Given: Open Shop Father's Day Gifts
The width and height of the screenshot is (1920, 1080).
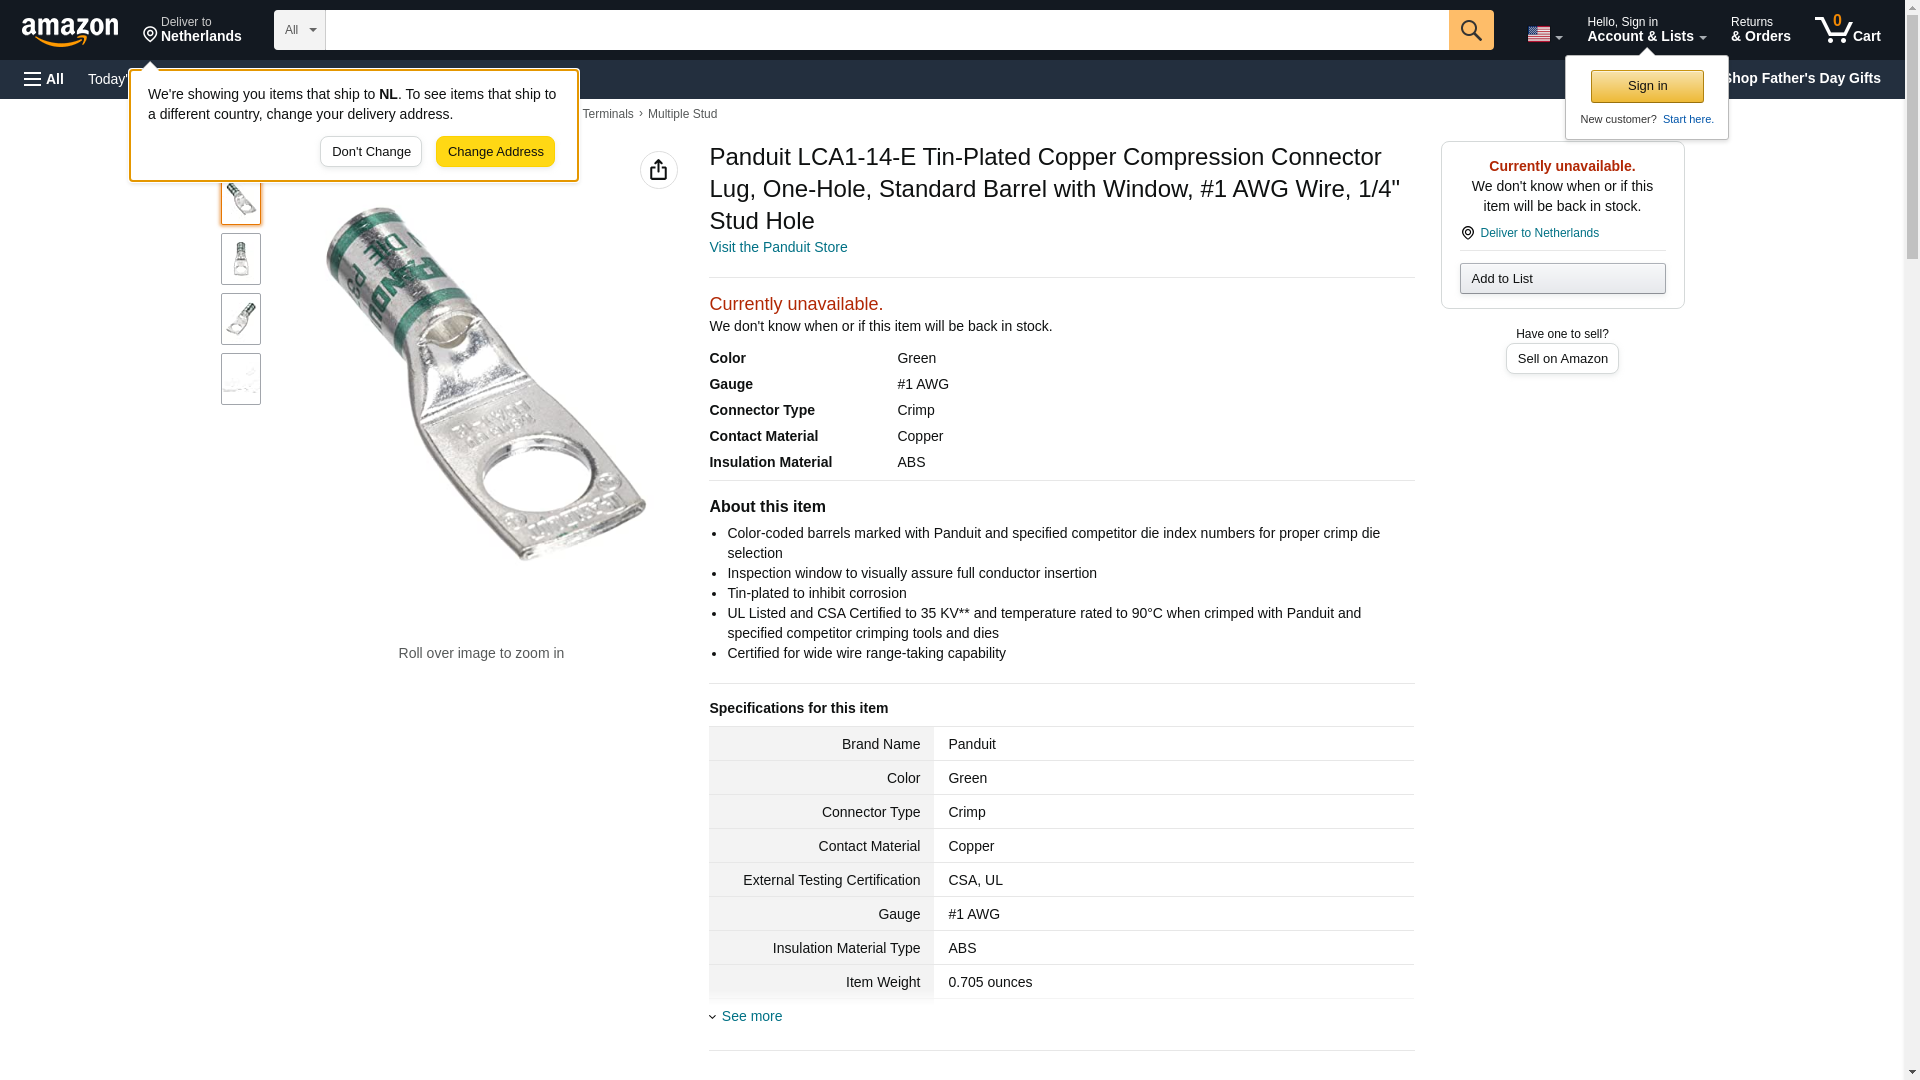Looking at the screenshot, I should pyautogui.click(x=1800, y=78).
